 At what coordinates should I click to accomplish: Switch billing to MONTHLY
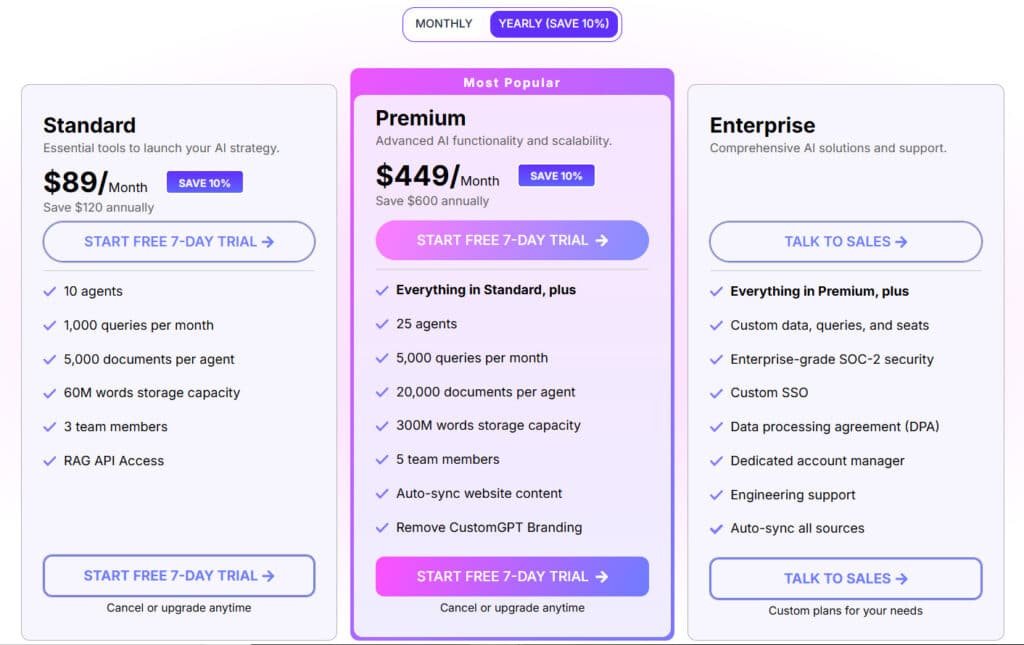(443, 23)
